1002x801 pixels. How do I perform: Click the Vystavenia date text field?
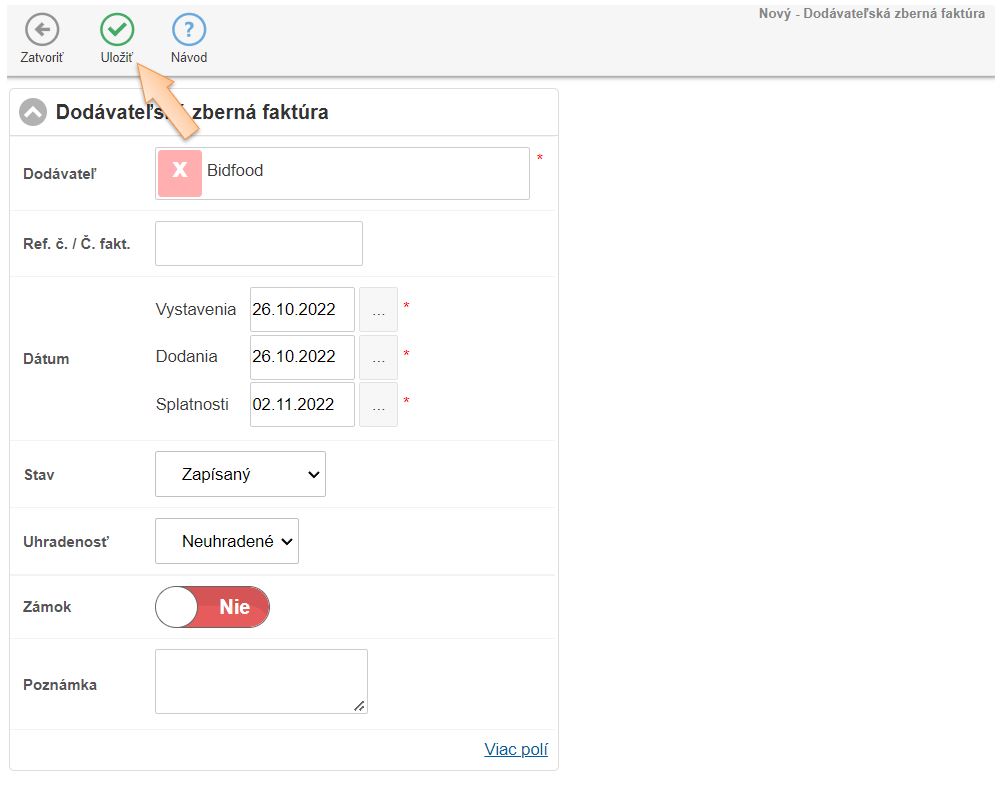point(302,310)
